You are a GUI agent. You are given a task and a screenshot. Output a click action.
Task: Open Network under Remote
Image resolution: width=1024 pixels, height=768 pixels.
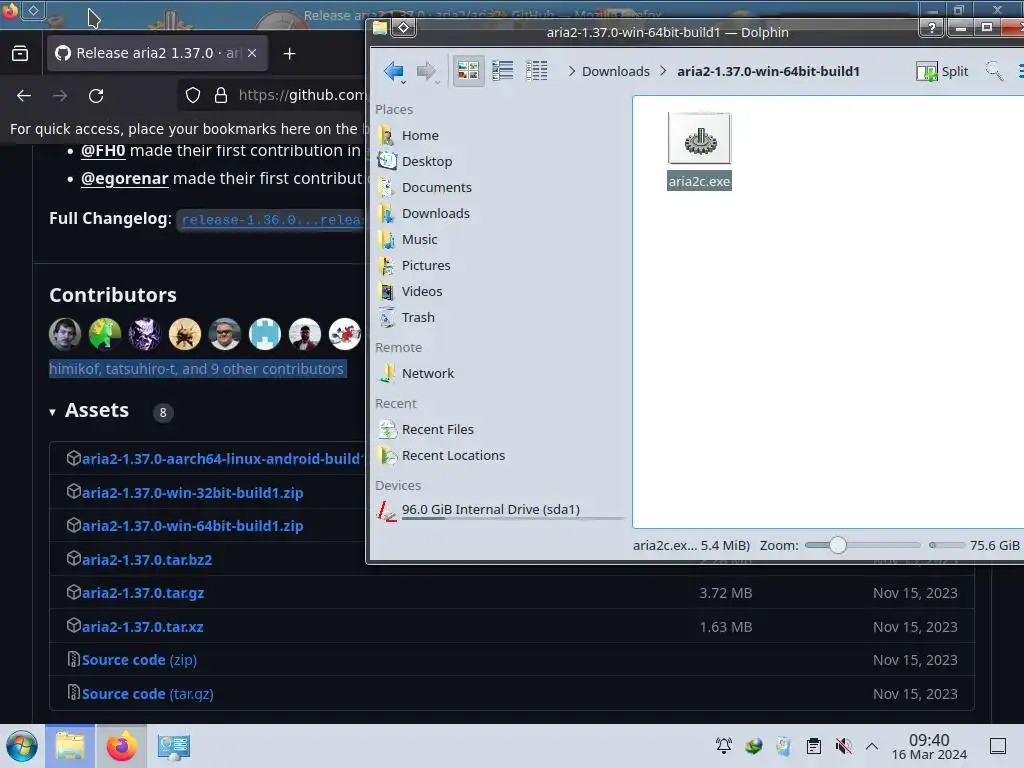tap(428, 374)
